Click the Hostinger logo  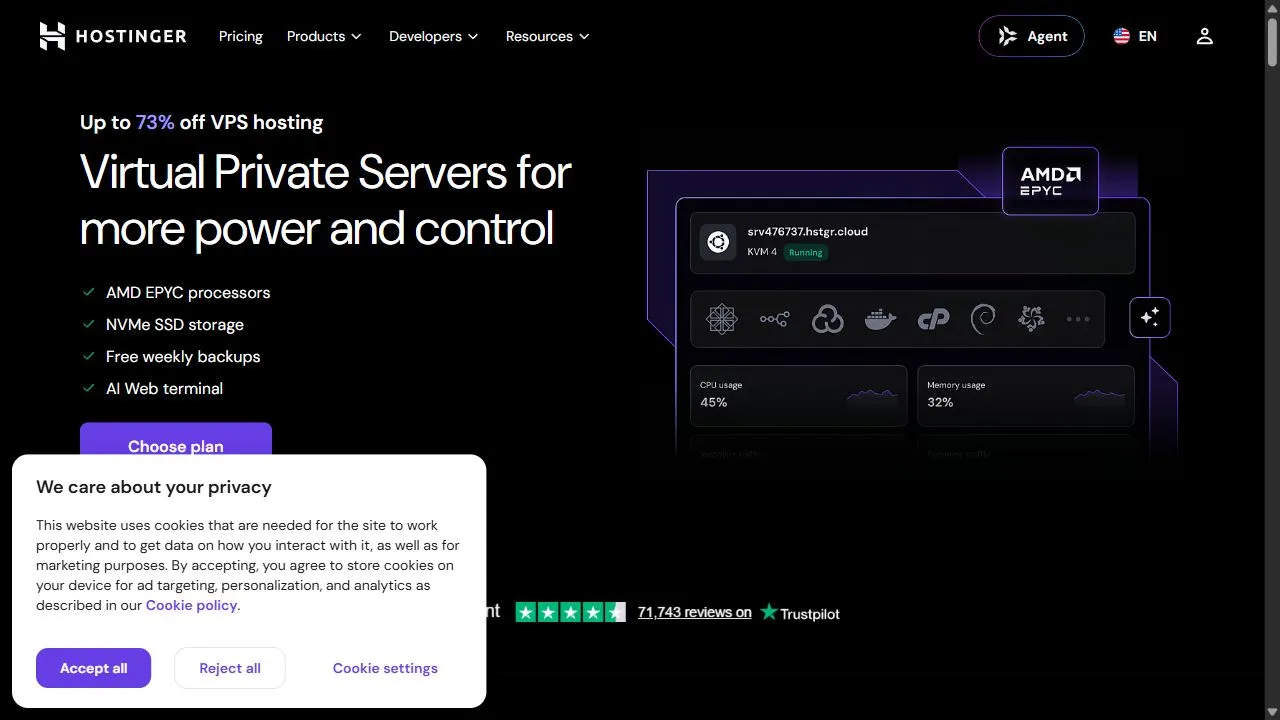(112, 36)
